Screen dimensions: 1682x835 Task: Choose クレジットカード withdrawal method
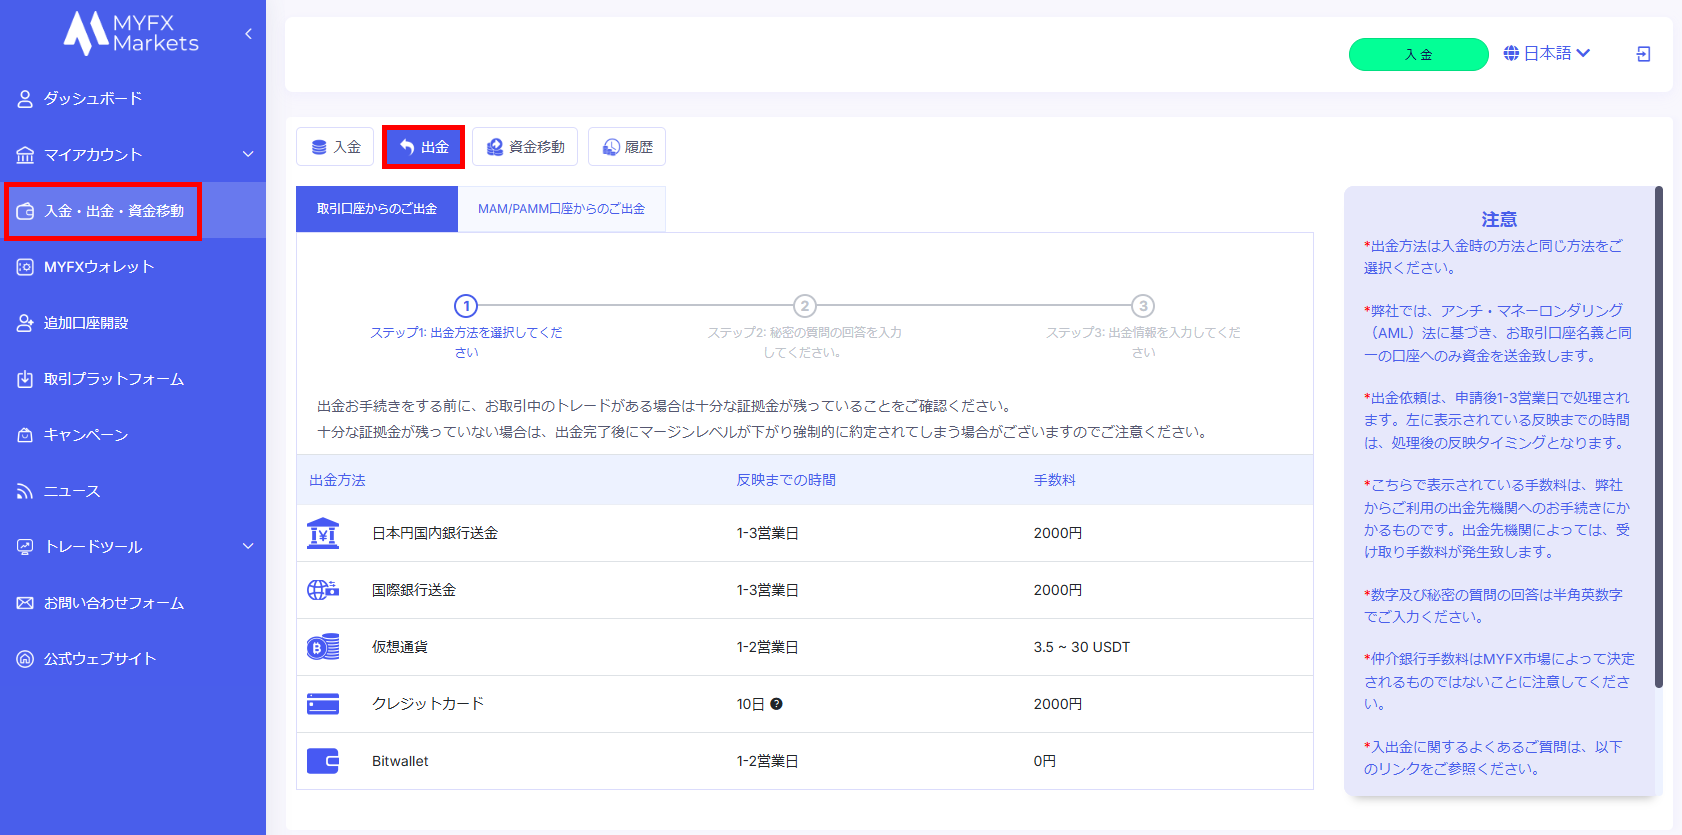[x=805, y=704]
